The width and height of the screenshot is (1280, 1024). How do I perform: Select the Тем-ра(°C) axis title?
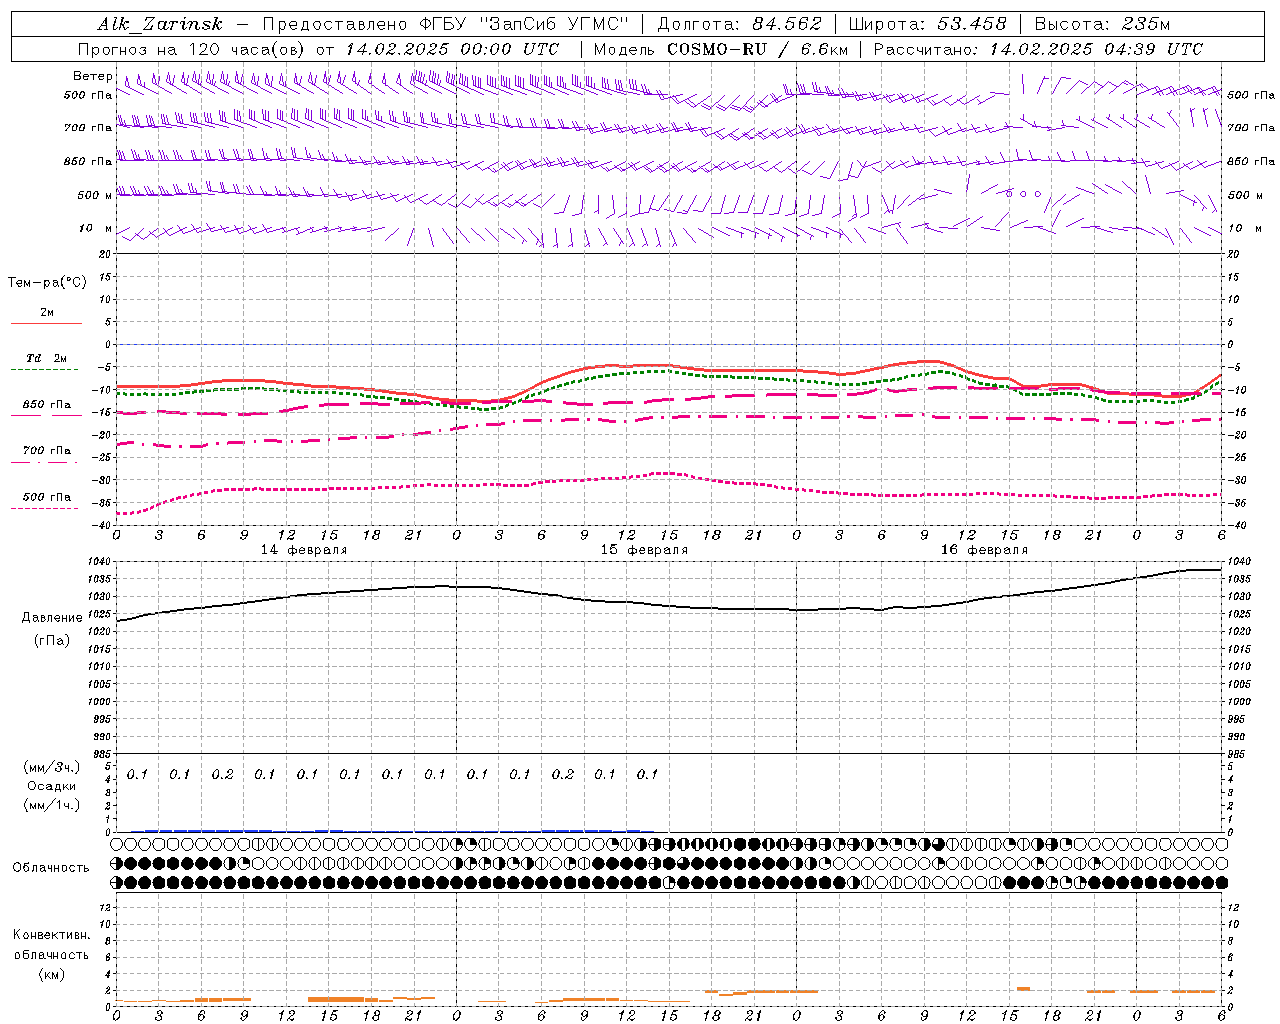click(47, 283)
